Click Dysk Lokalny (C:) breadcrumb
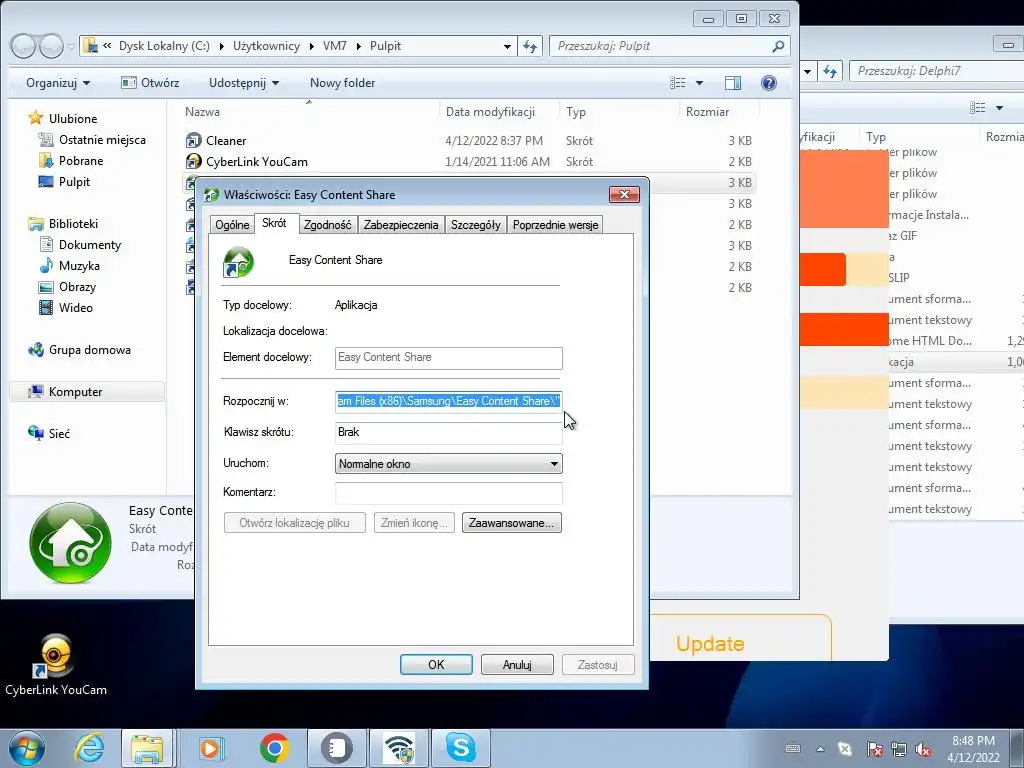Image resolution: width=1024 pixels, height=768 pixels. click(164, 46)
